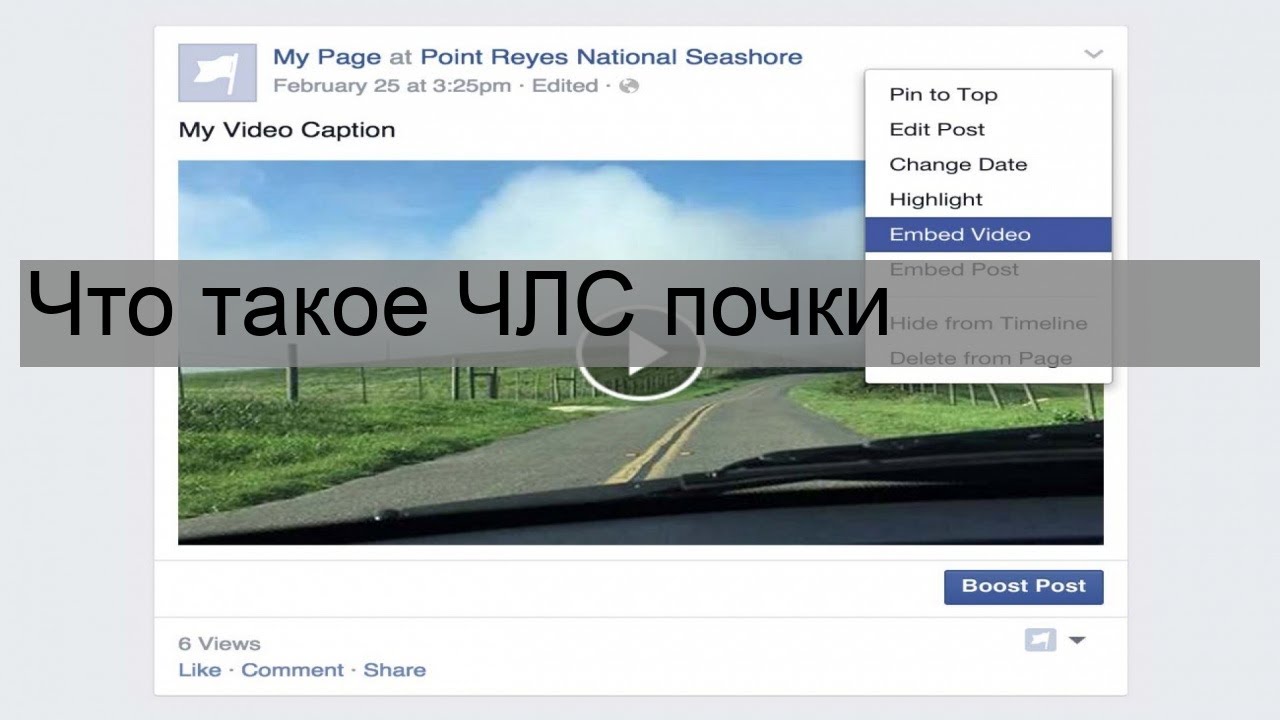This screenshot has height=720, width=1280.
Task: Click the globe privacy icon
Action: point(629,86)
